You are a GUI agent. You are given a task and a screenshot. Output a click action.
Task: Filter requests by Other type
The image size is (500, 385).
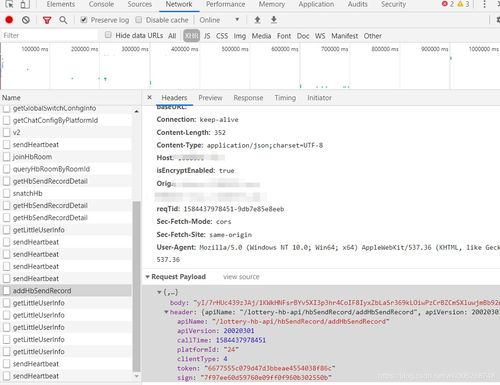373,36
